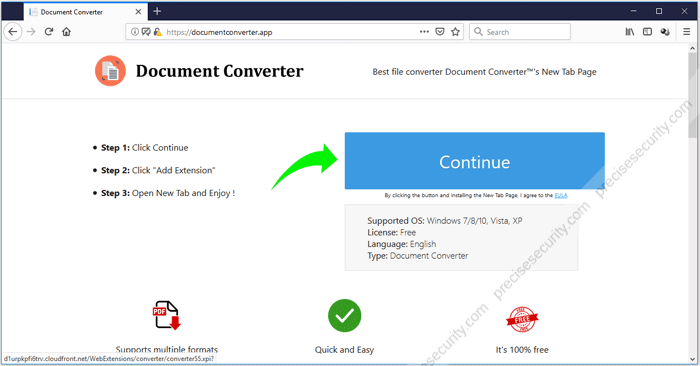
Task: Click the 'Type: Document Converter' line
Action: (418, 256)
